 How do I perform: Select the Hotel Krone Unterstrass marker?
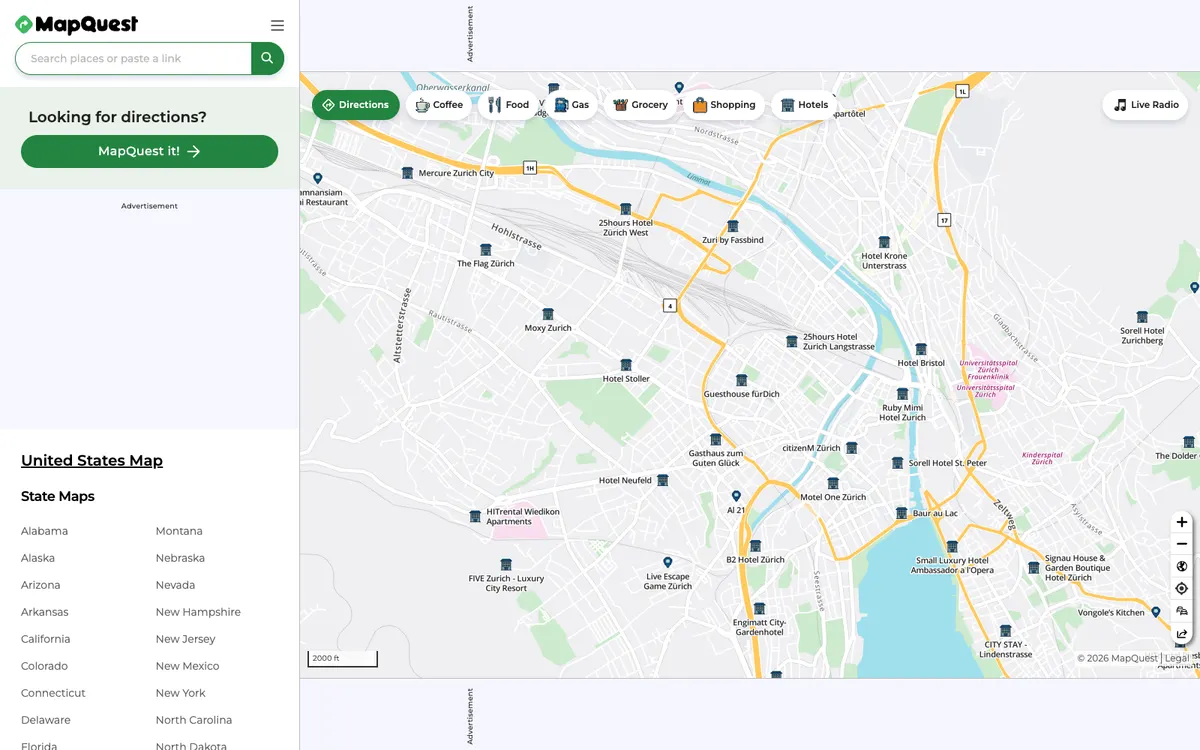(x=884, y=242)
